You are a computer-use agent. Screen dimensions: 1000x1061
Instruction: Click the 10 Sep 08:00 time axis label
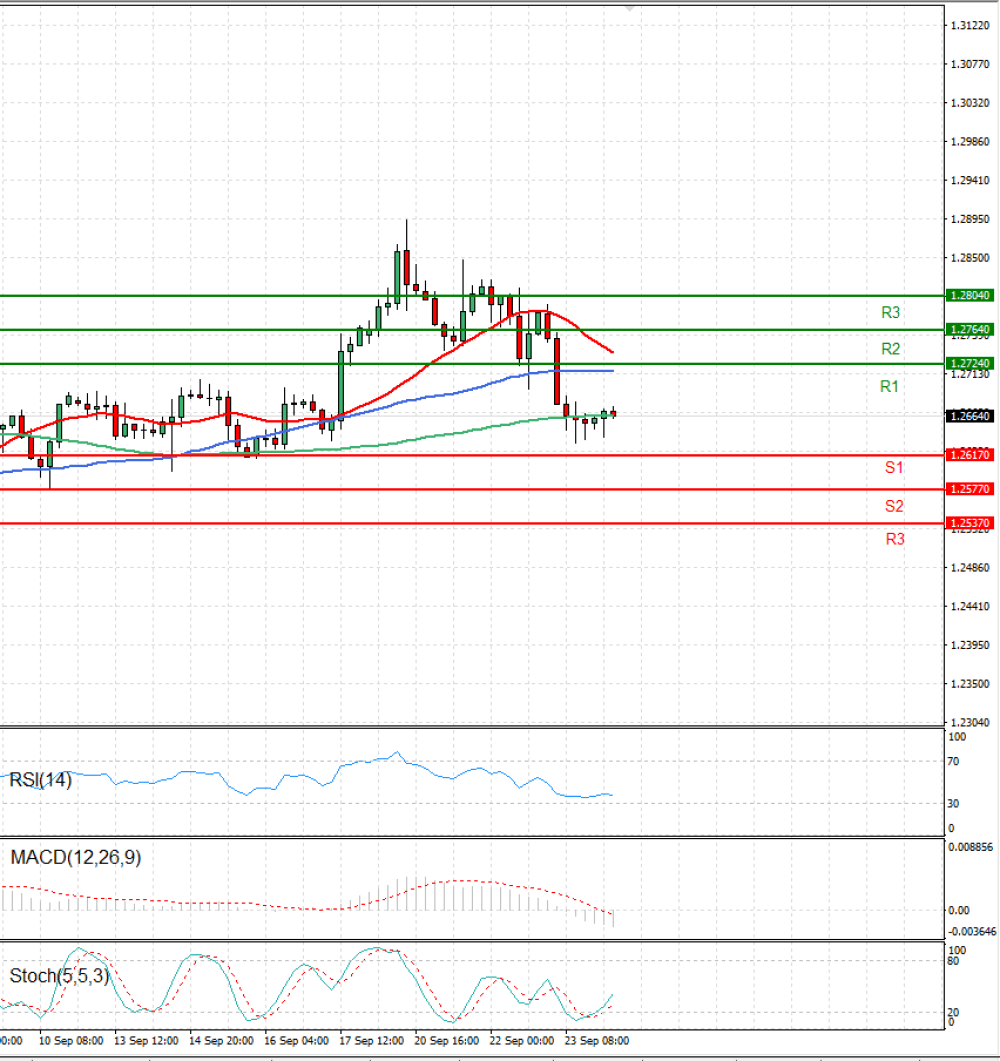[71, 1041]
